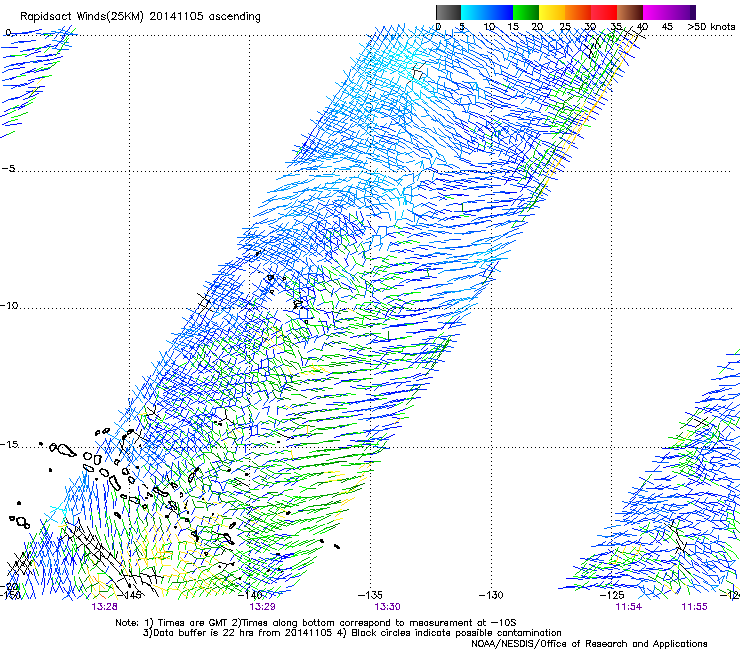Screen dimensions: 740x650
Task: Click the brown 35-40 knots color swatch
Action: (x=630, y=12)
